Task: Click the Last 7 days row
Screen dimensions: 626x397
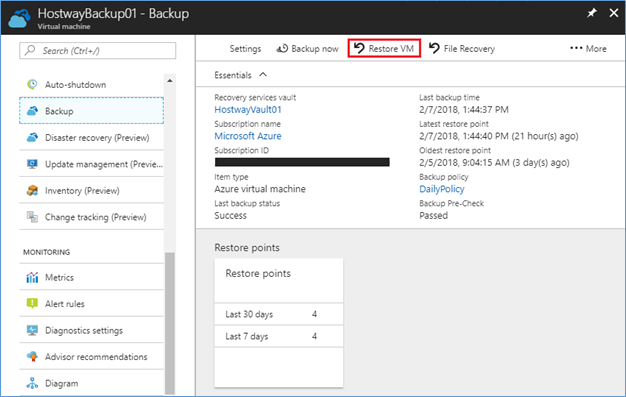Action: click(x=279, y=336)
